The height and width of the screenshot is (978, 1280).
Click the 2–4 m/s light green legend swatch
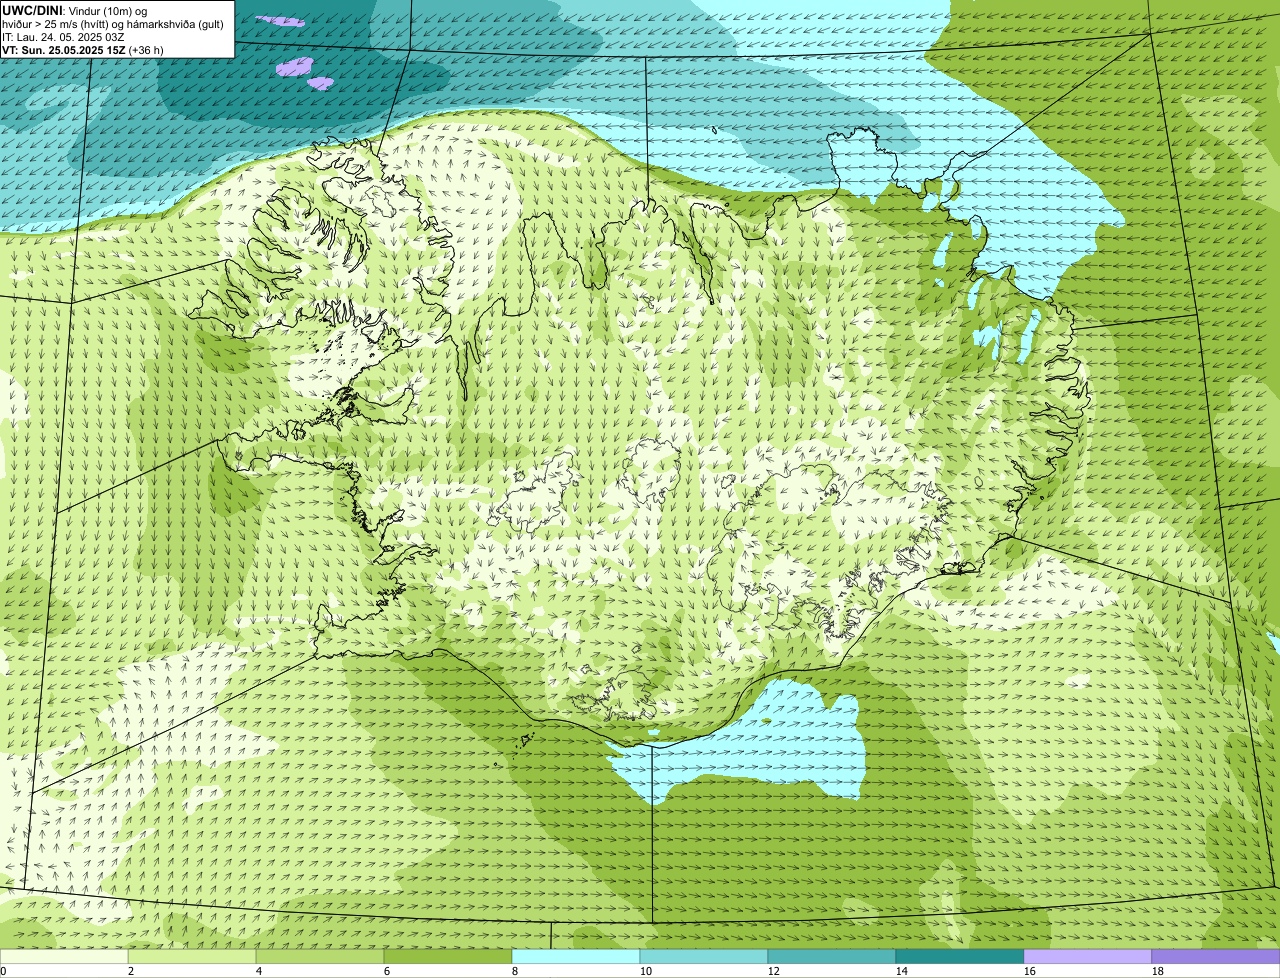pos(192,957)
